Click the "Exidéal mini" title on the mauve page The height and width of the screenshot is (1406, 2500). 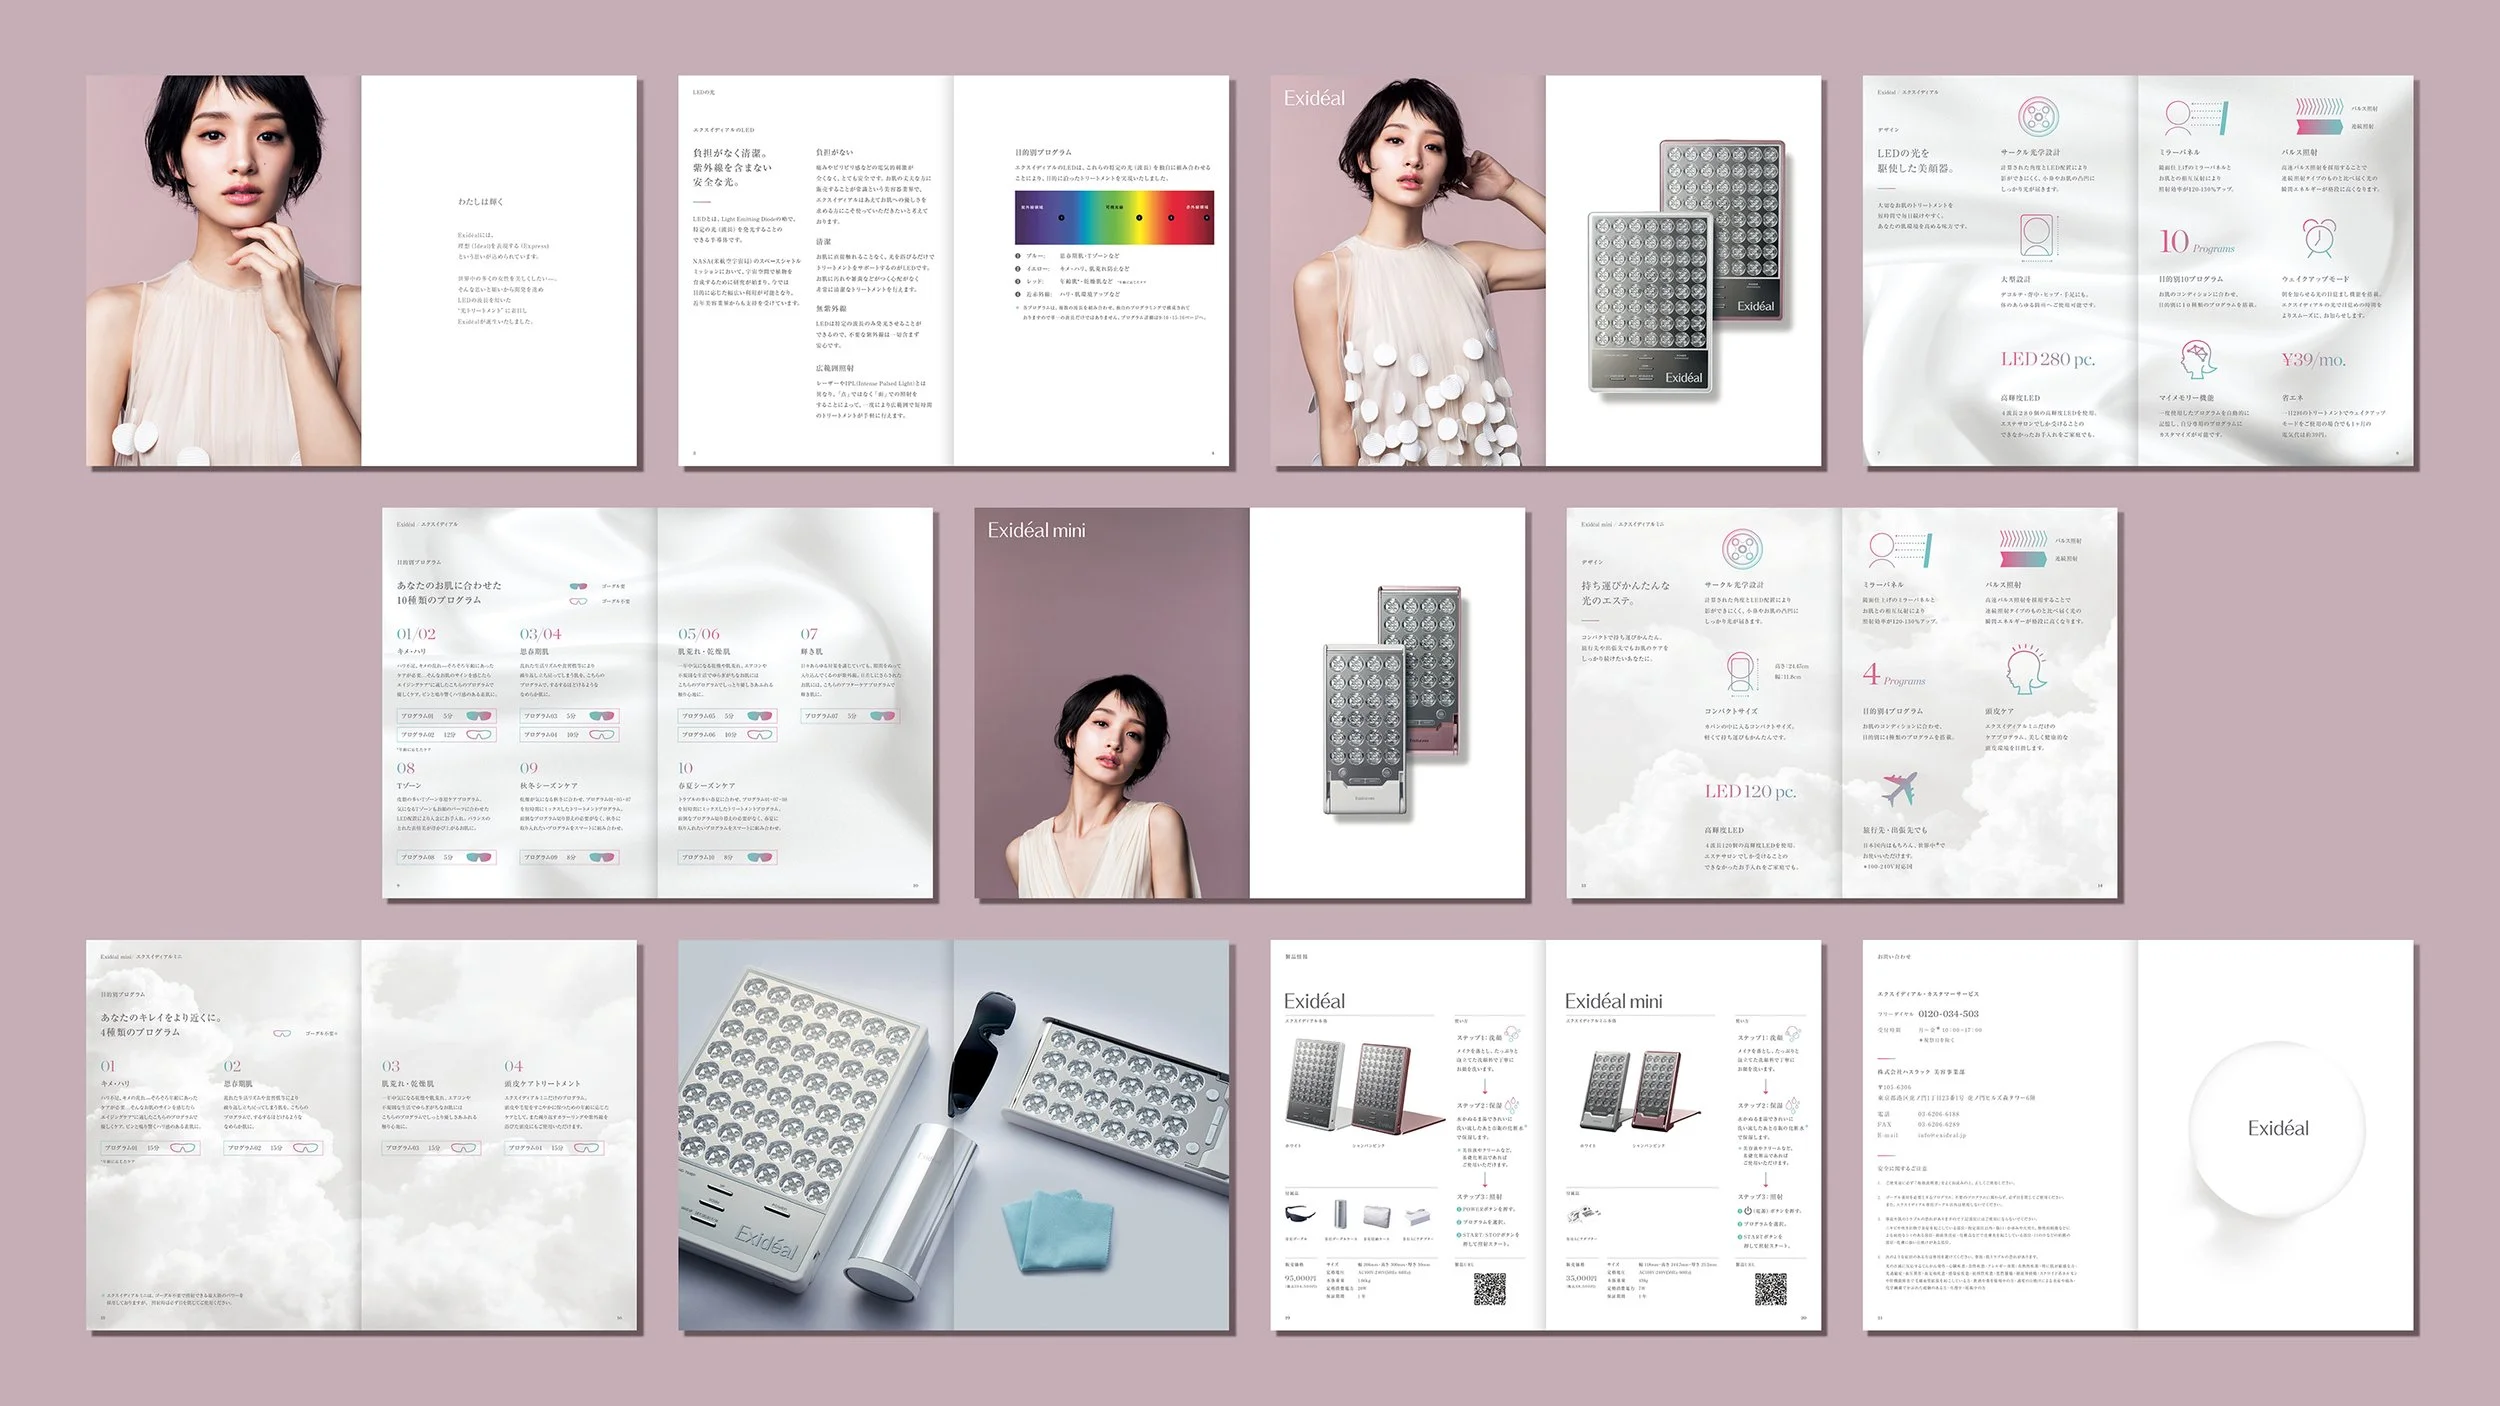click(x=1036, y=531)
